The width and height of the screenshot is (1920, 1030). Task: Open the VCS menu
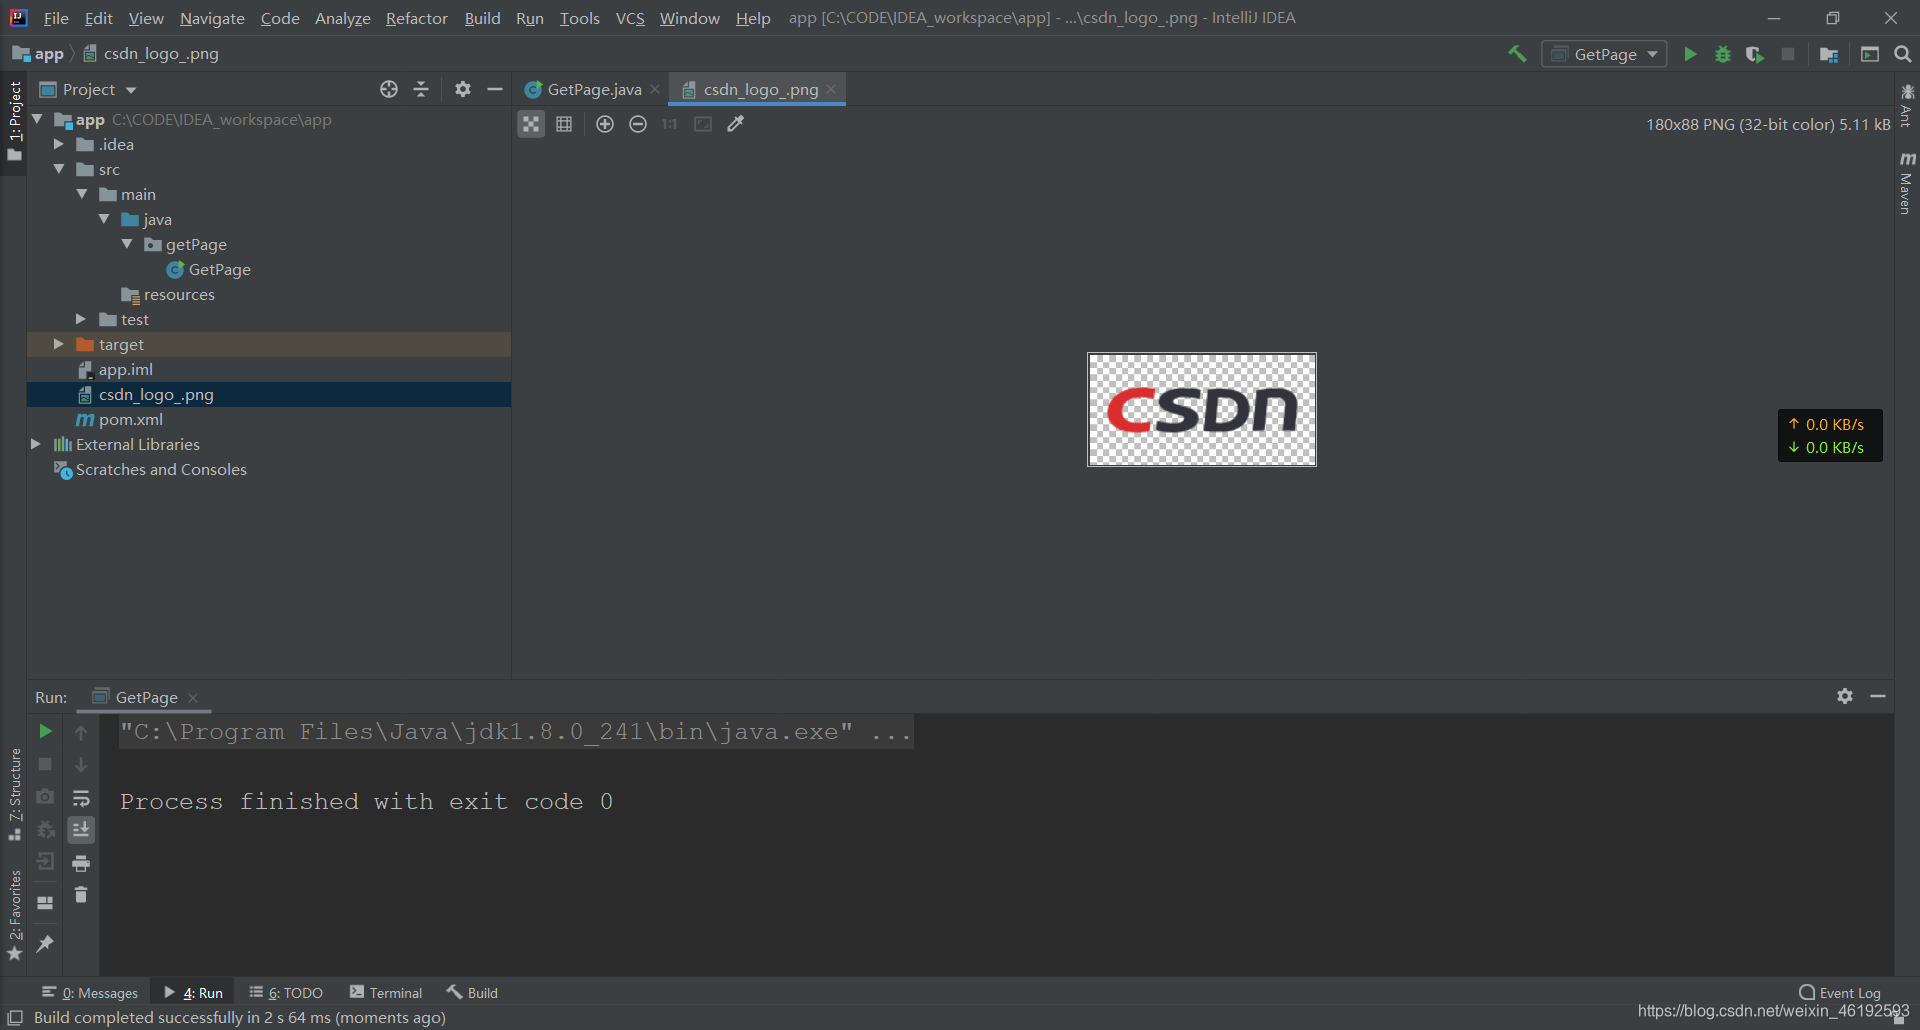[x=630, y=18]
